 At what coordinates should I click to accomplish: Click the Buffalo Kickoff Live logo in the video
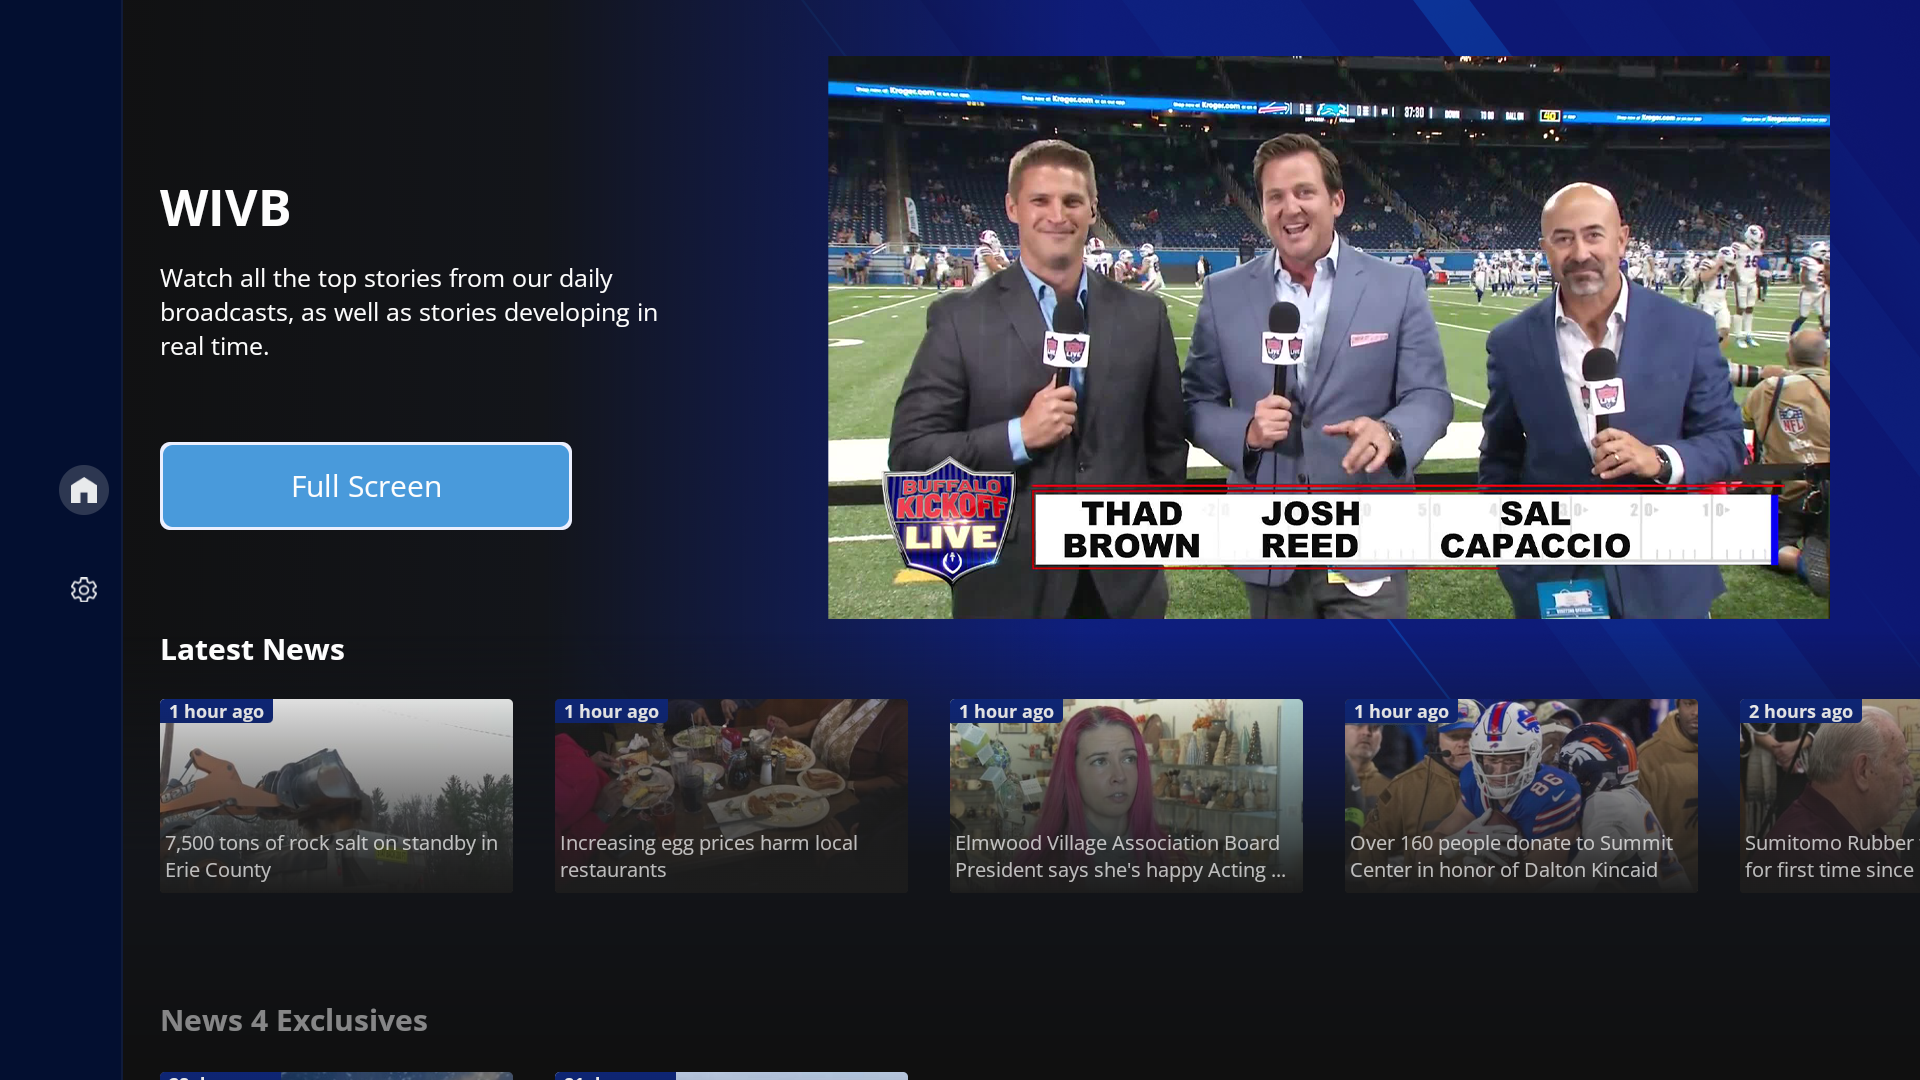click(950, 520)
